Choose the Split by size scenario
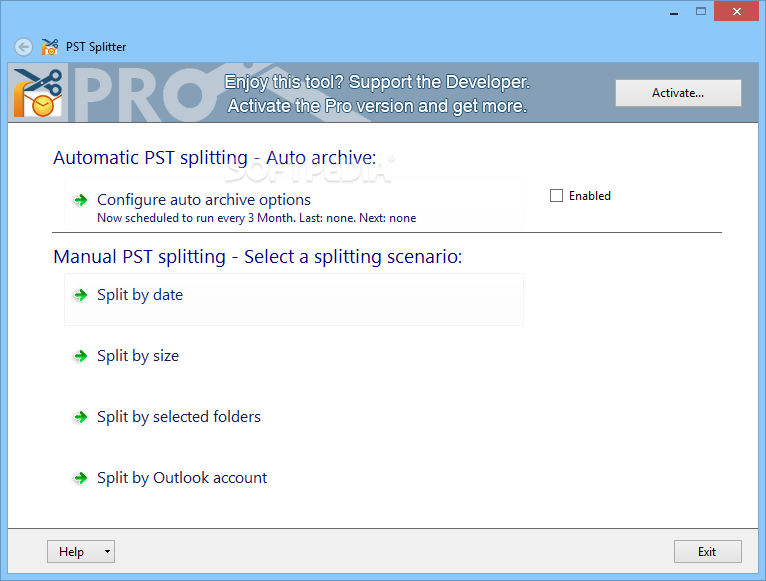This screenshot has width=766, height=581. coord(138,356)
